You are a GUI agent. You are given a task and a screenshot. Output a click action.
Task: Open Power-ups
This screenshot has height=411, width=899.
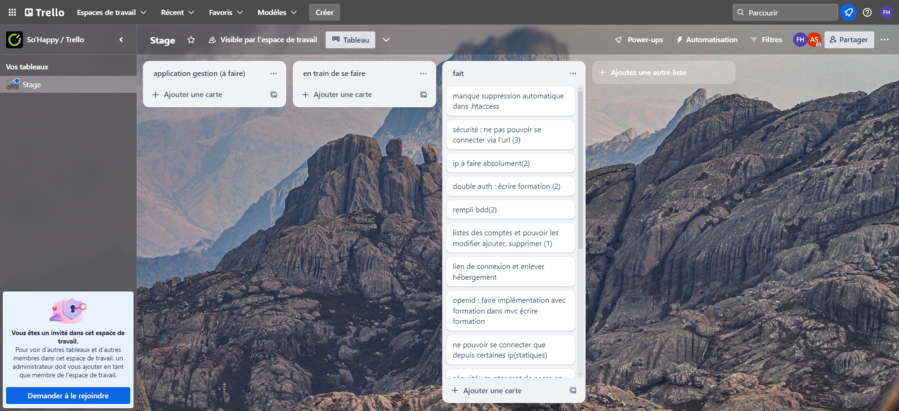point(639,40)
